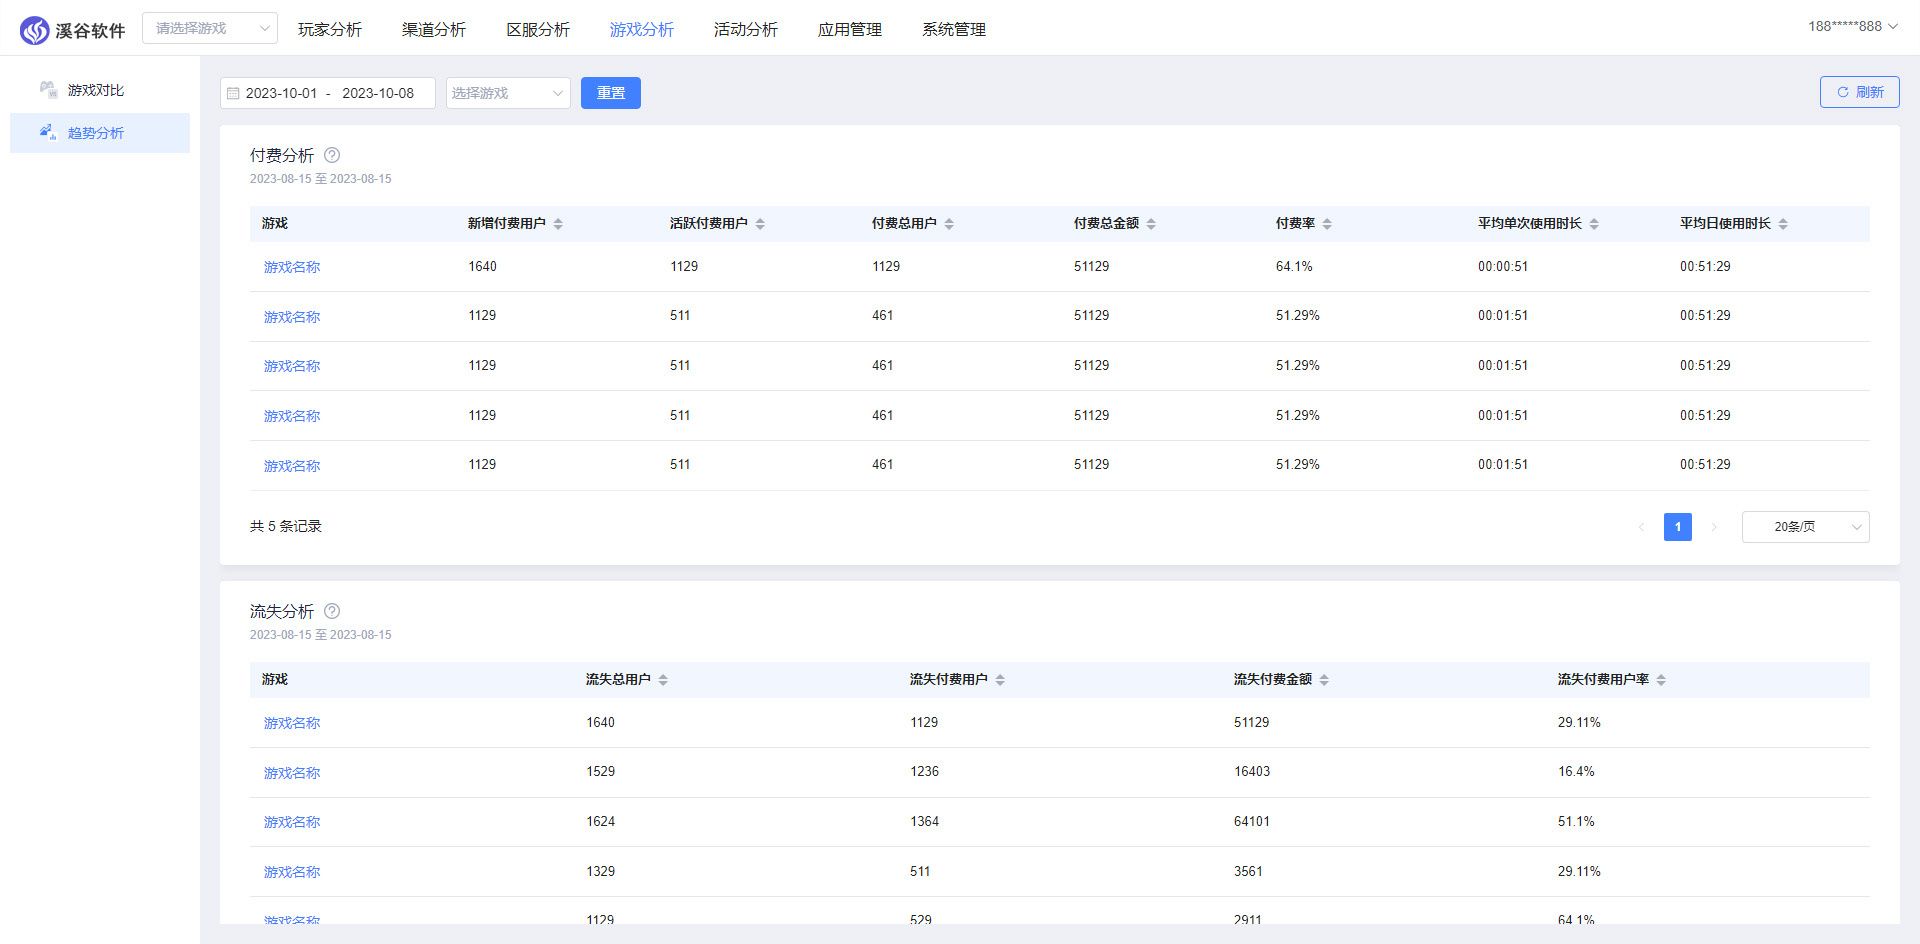The image size is (1920, 944).
Task: Click end date 2023-10-08 field
Action: pos(378,93)
